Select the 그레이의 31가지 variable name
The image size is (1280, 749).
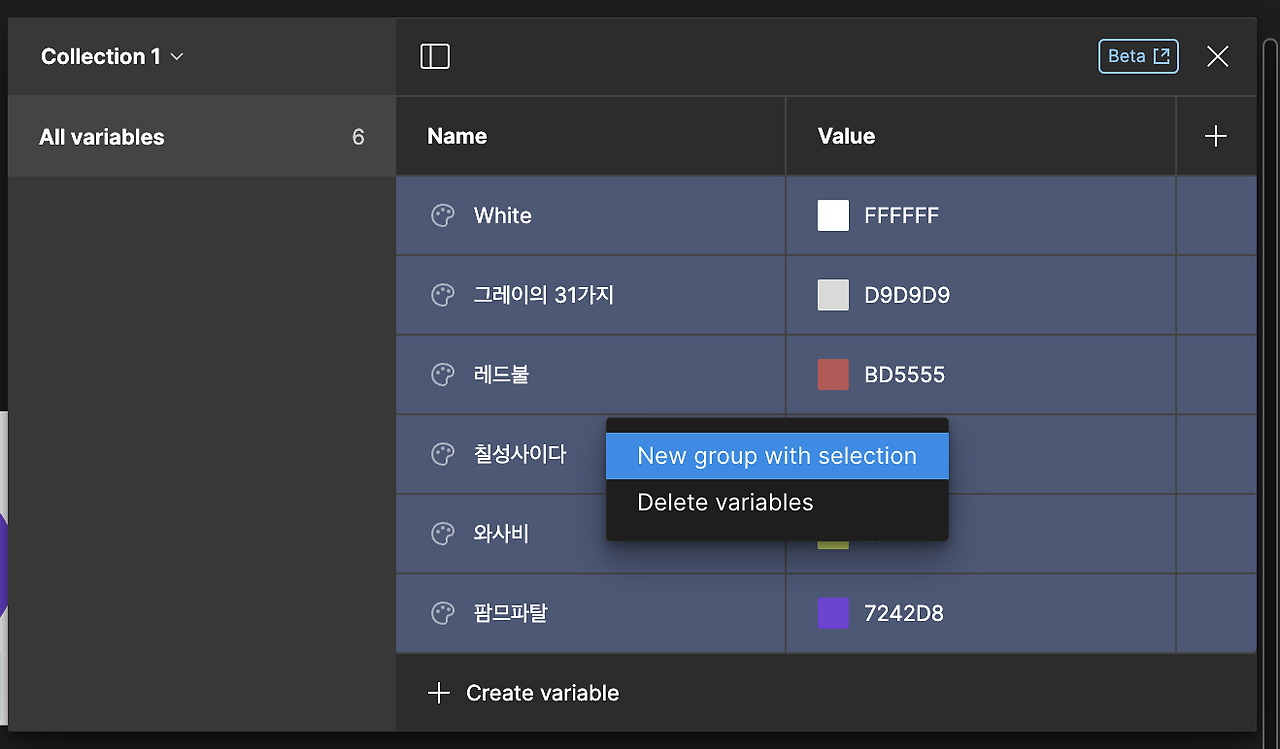tap(544, 295)
